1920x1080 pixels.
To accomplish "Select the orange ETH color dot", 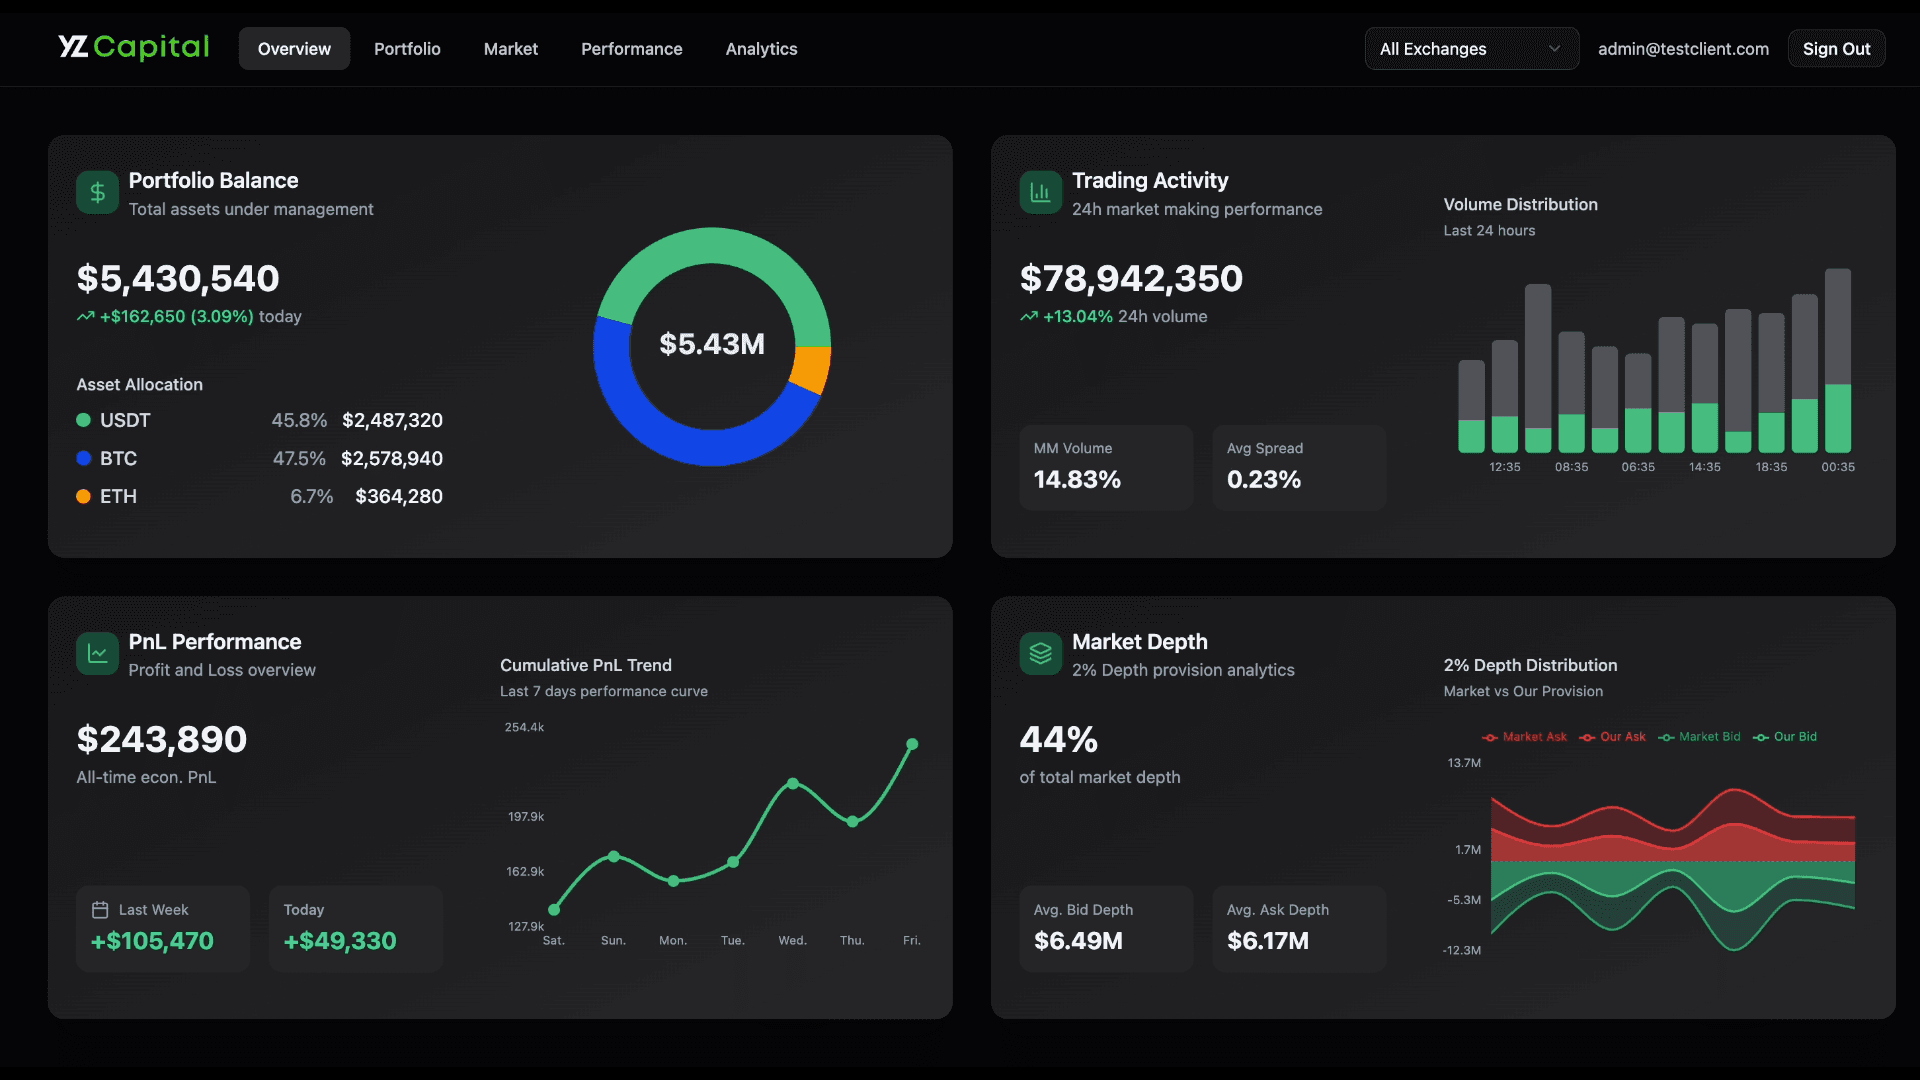I will (86, 496).
